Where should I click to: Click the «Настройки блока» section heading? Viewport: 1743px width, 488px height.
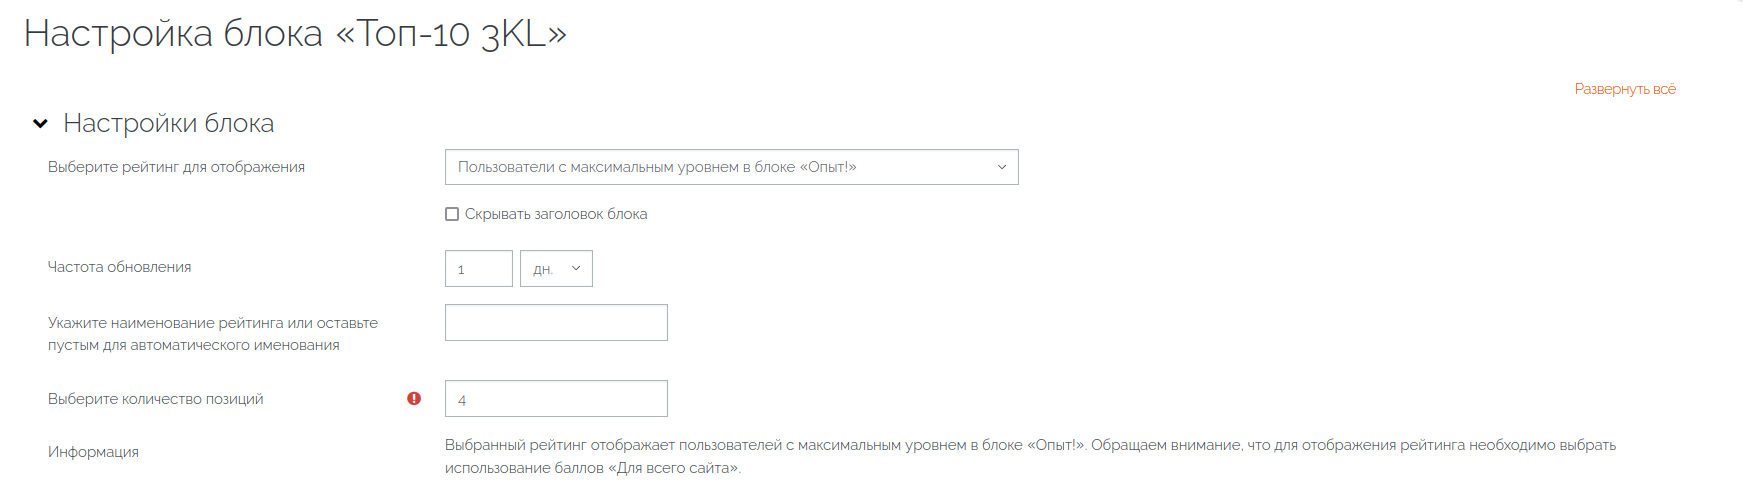tap(168, 123)
